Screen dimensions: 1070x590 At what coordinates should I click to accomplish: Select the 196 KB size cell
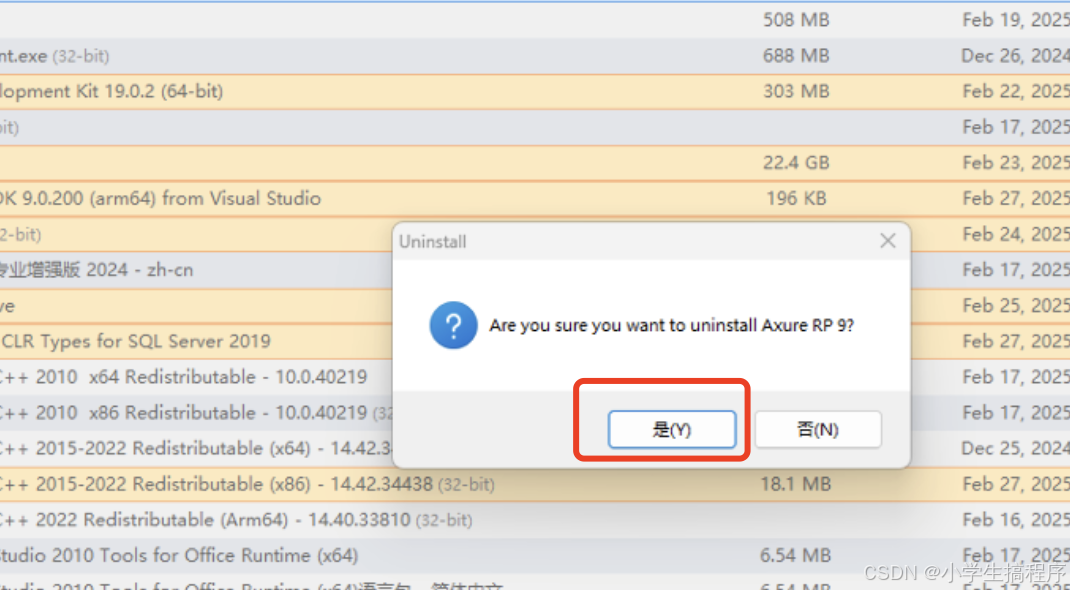tap(796, 198)
